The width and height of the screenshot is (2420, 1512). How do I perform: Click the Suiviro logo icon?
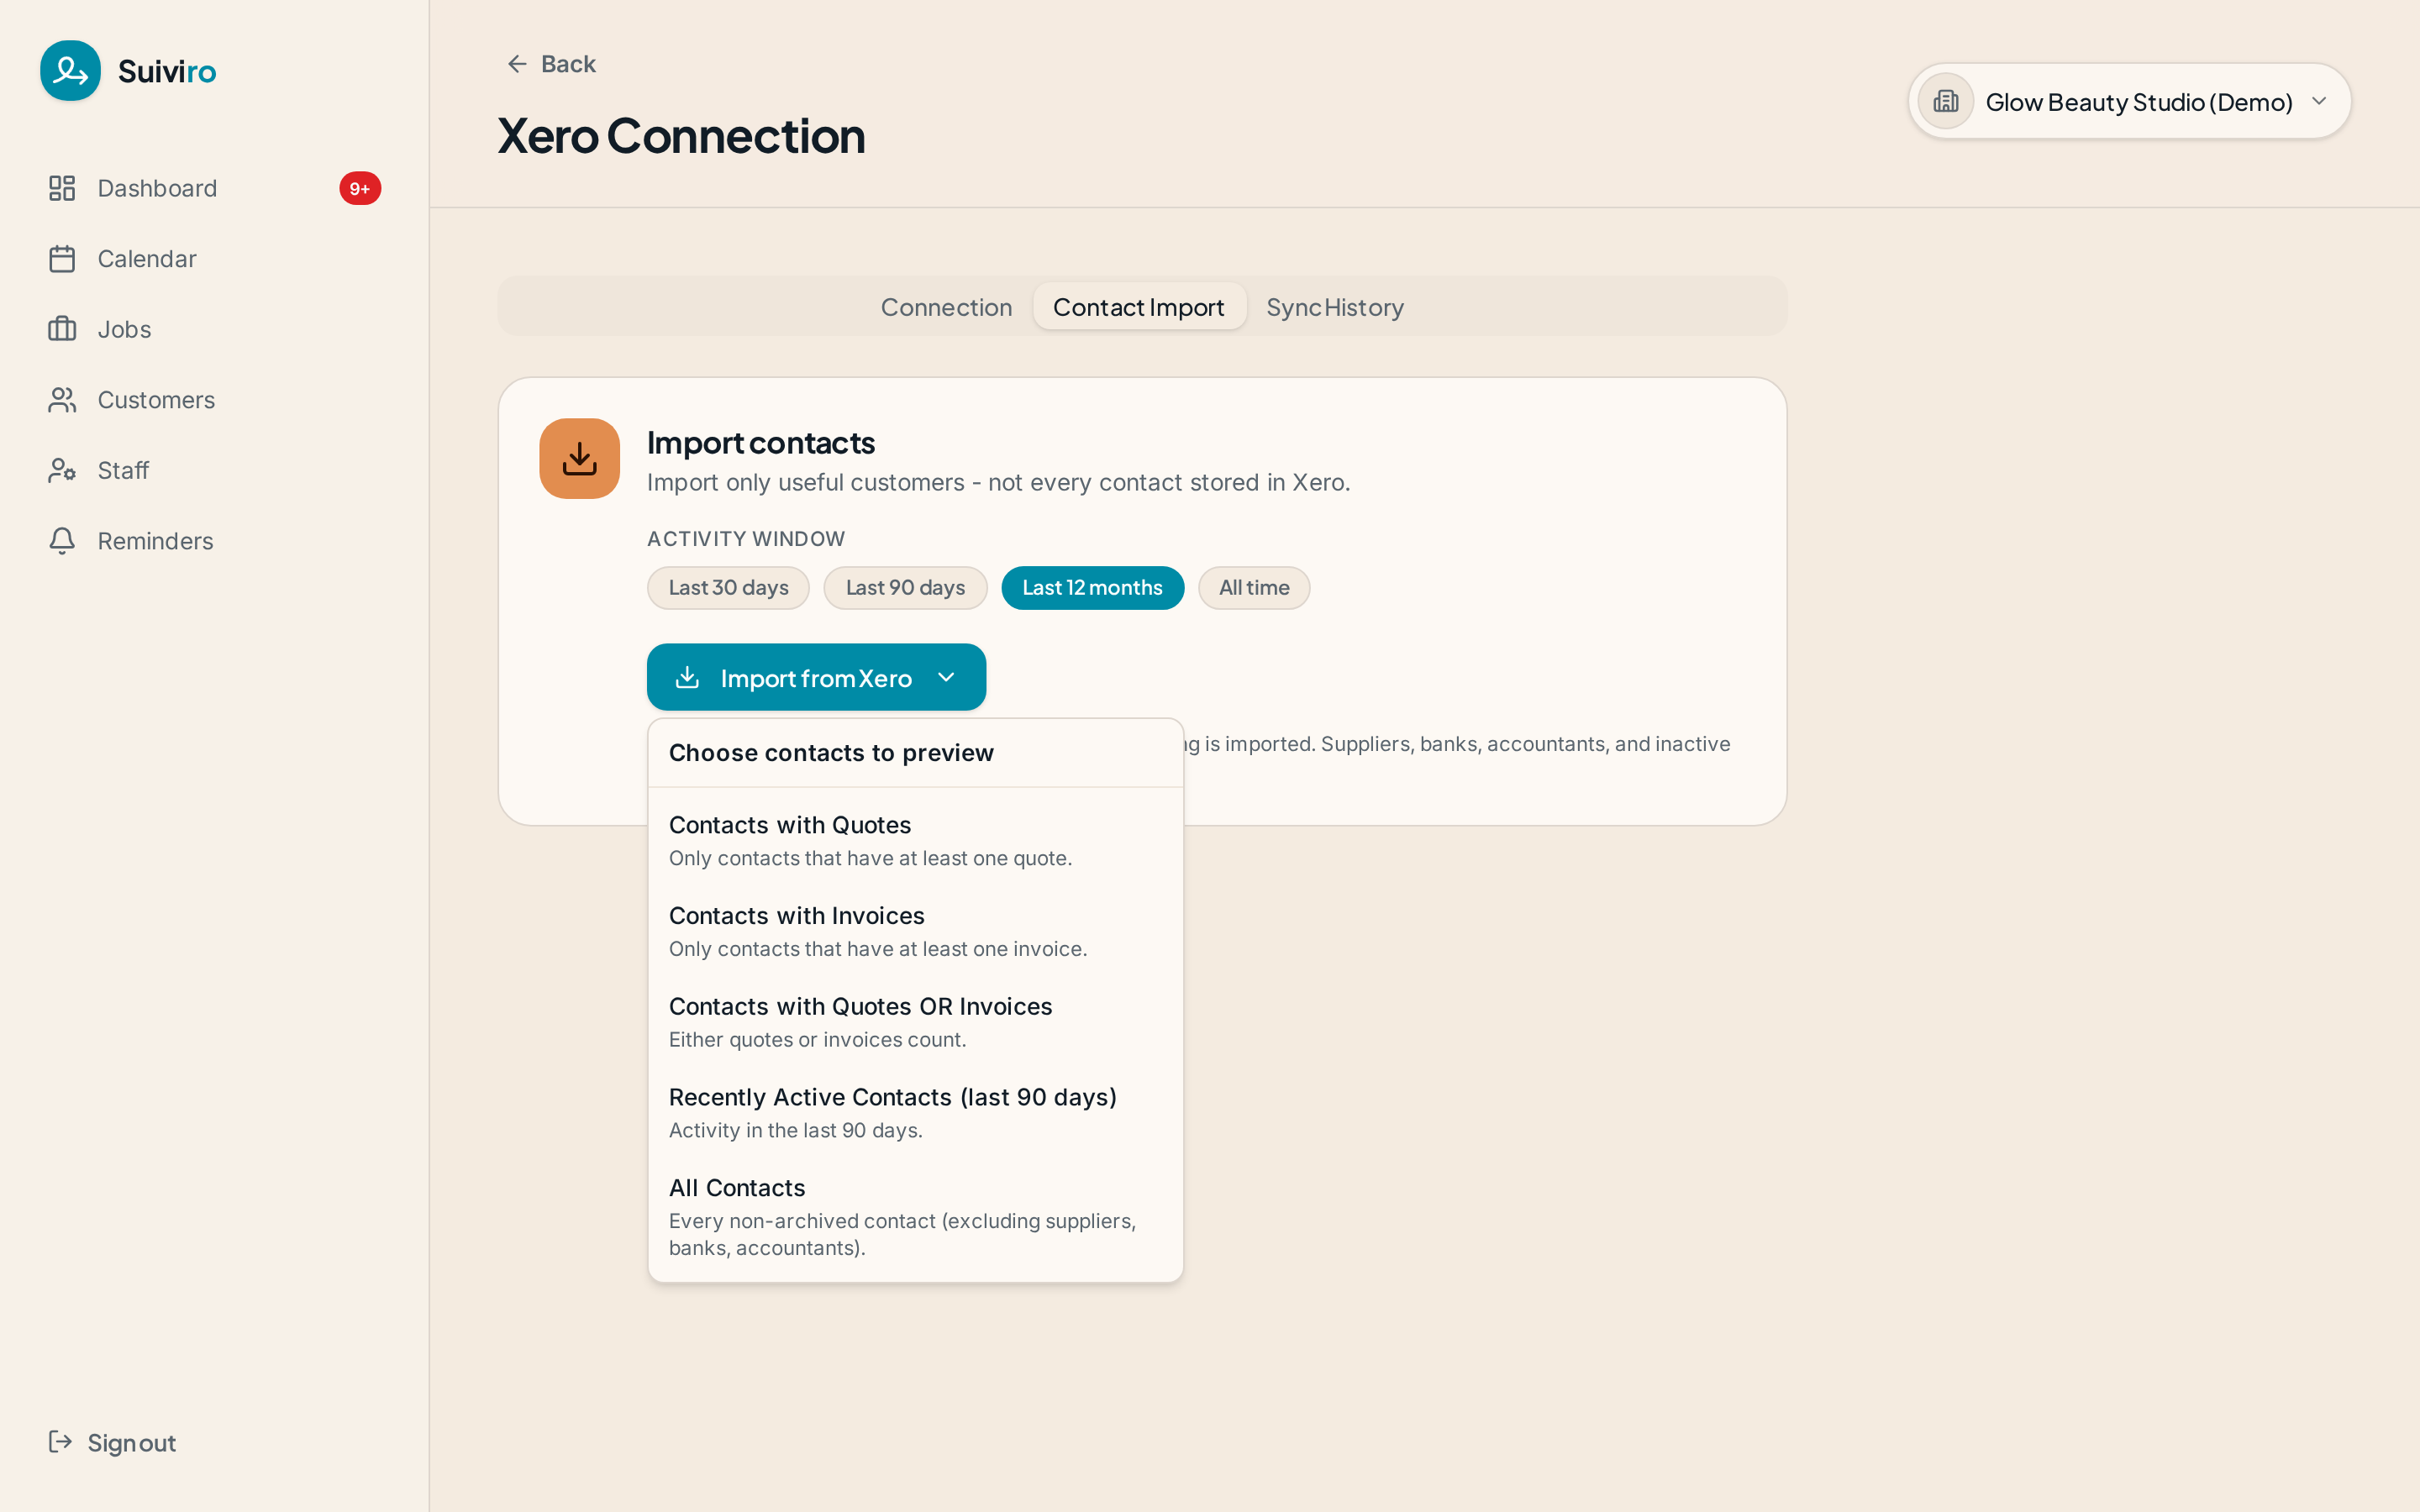(x=70, y=71)
